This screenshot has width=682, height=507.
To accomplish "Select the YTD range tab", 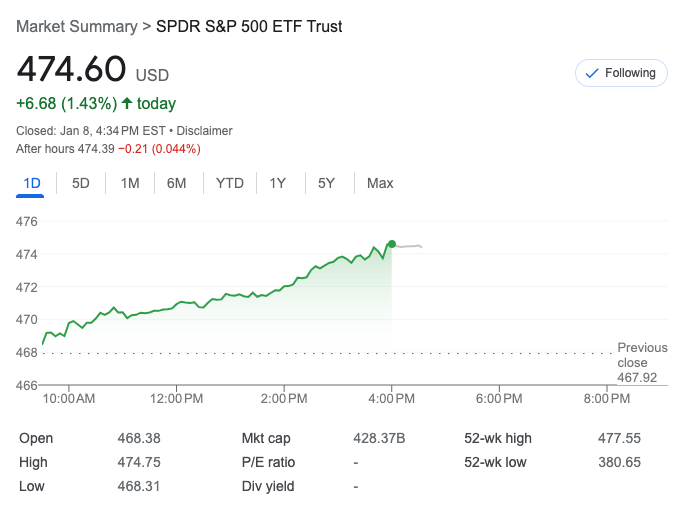I will click(x=230, y=183).
